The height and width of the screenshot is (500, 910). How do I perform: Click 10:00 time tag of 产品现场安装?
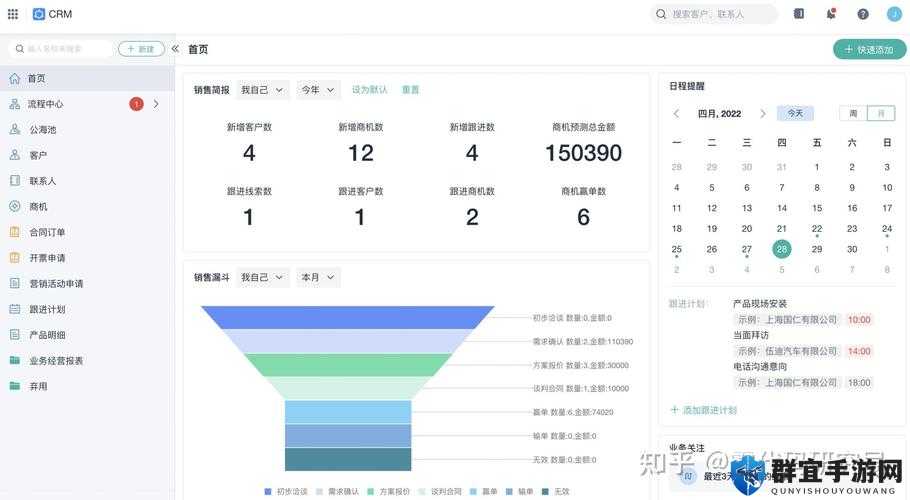point(859,320)
